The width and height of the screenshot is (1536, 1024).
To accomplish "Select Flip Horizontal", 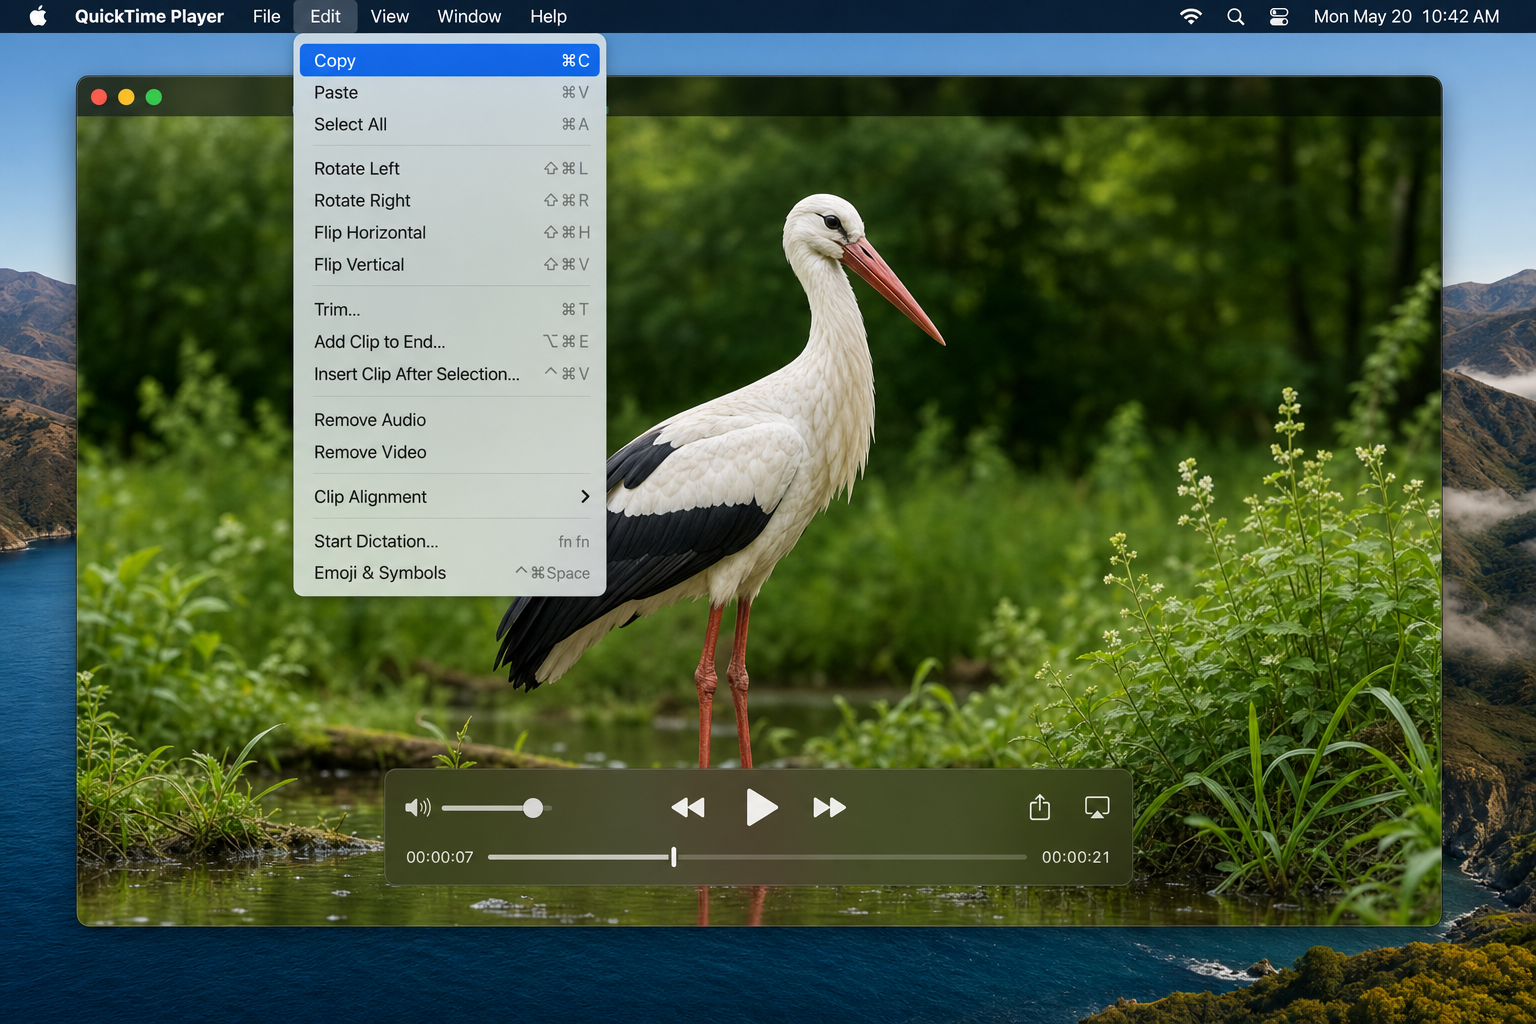I will [x=450, y=232].
